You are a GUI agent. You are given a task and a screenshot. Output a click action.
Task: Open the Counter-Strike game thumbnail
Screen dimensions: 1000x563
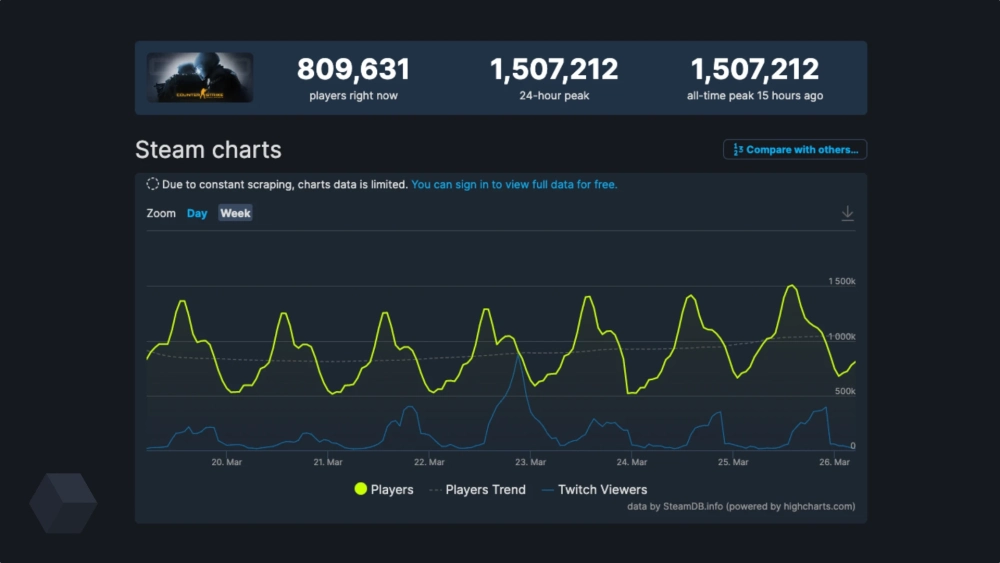200,78
